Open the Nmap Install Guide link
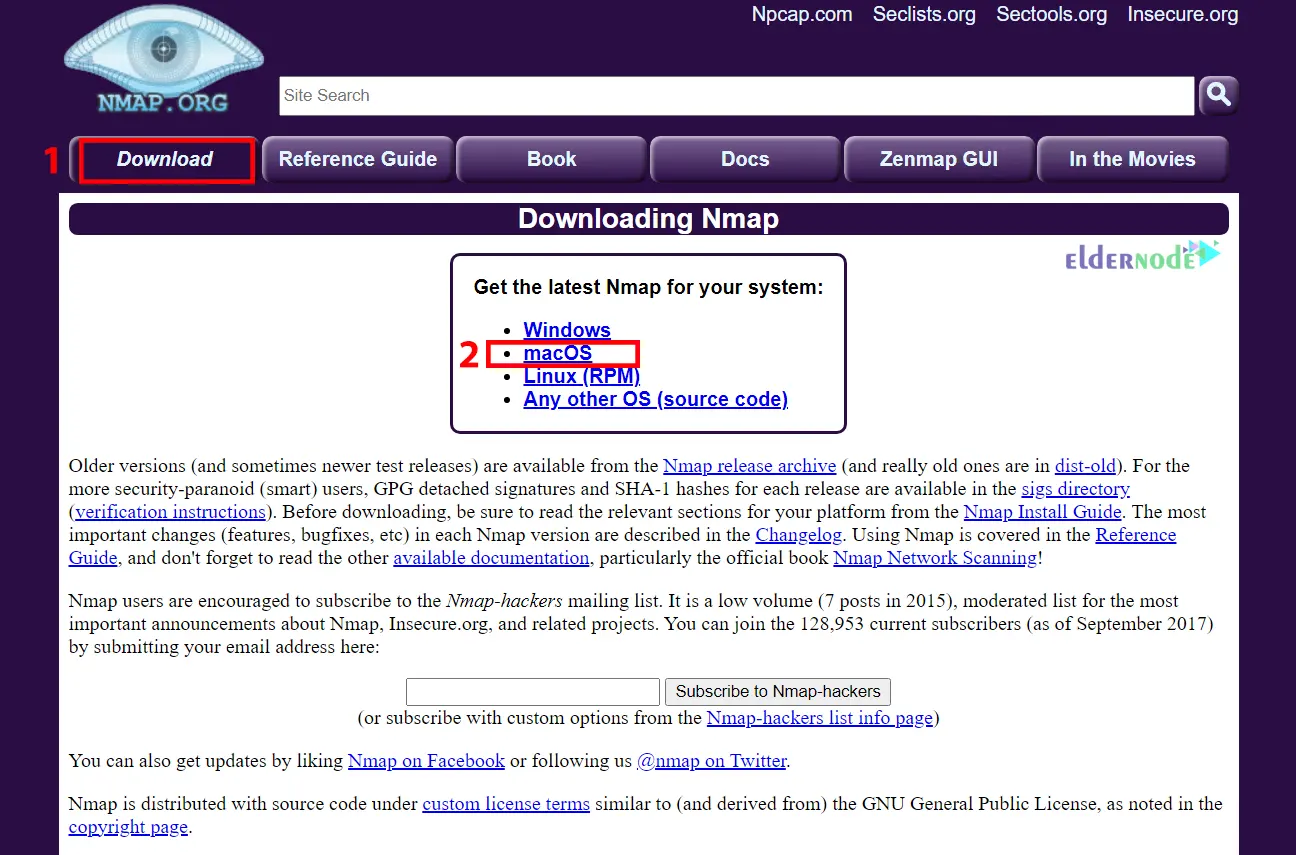Screen dimensions: 1296x855 pos(1042,512)
